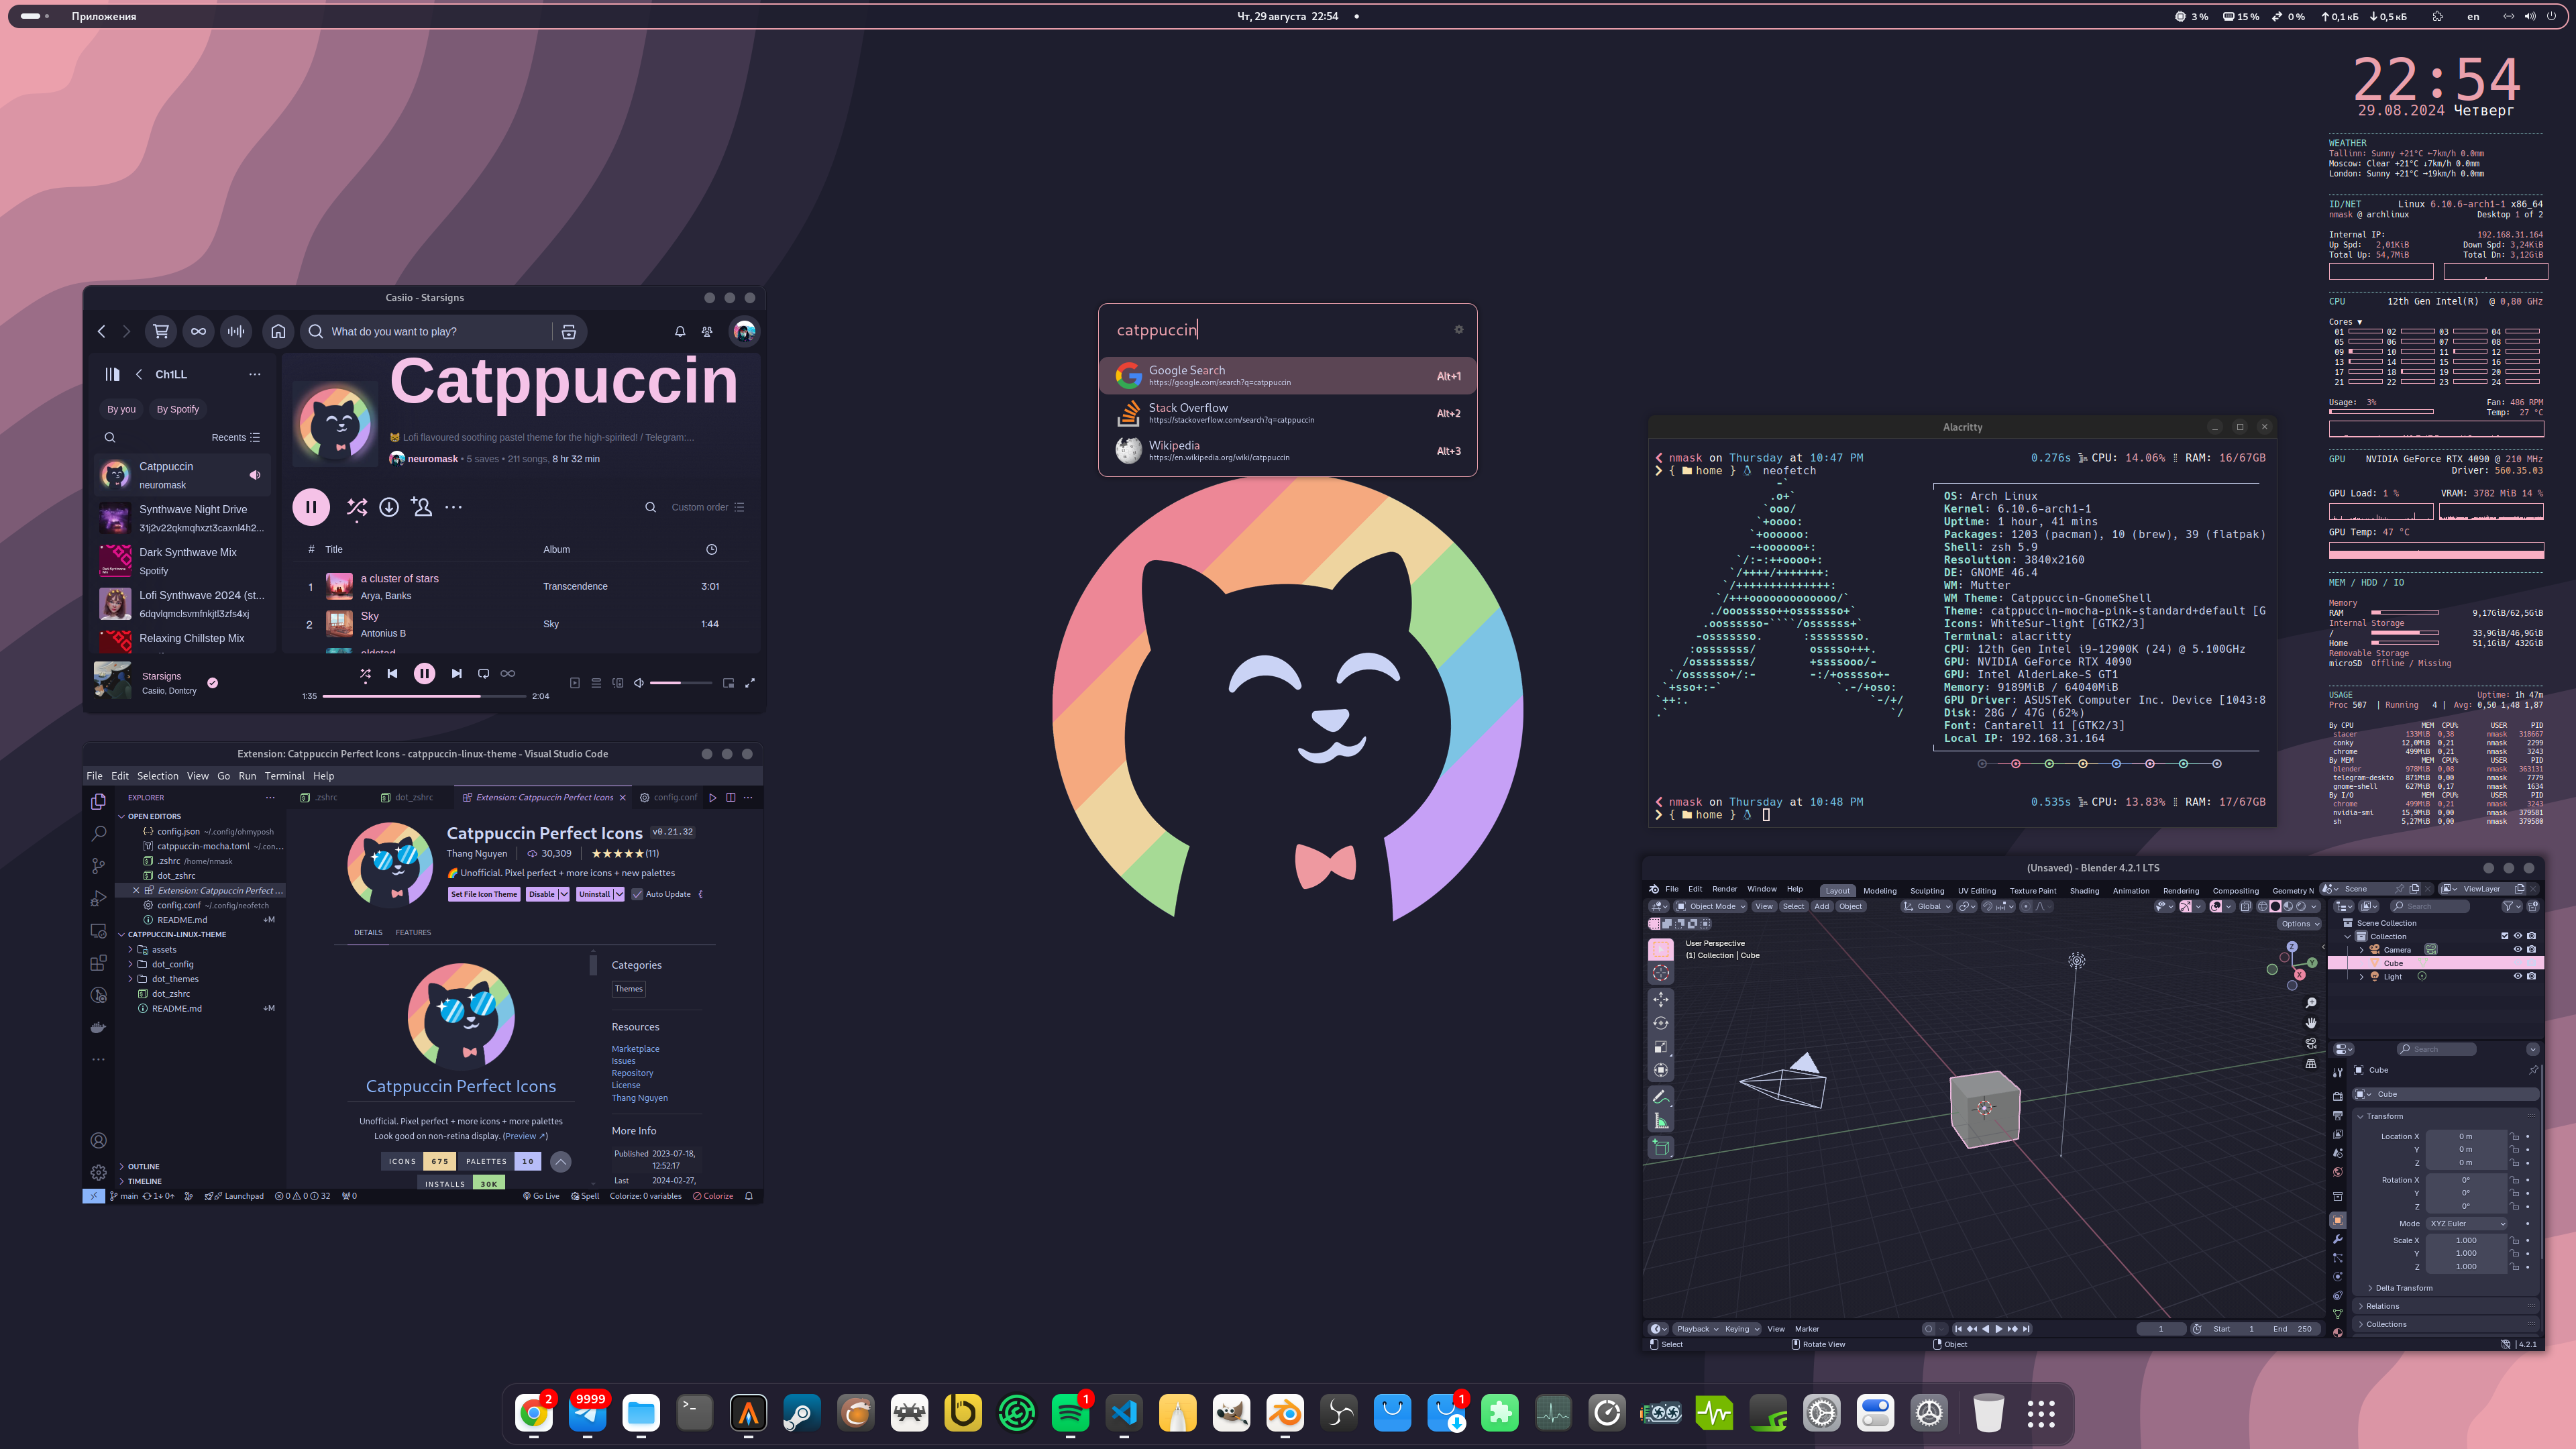Click invite collaborators icon in Spotify playlist

(x=422, y=507)
